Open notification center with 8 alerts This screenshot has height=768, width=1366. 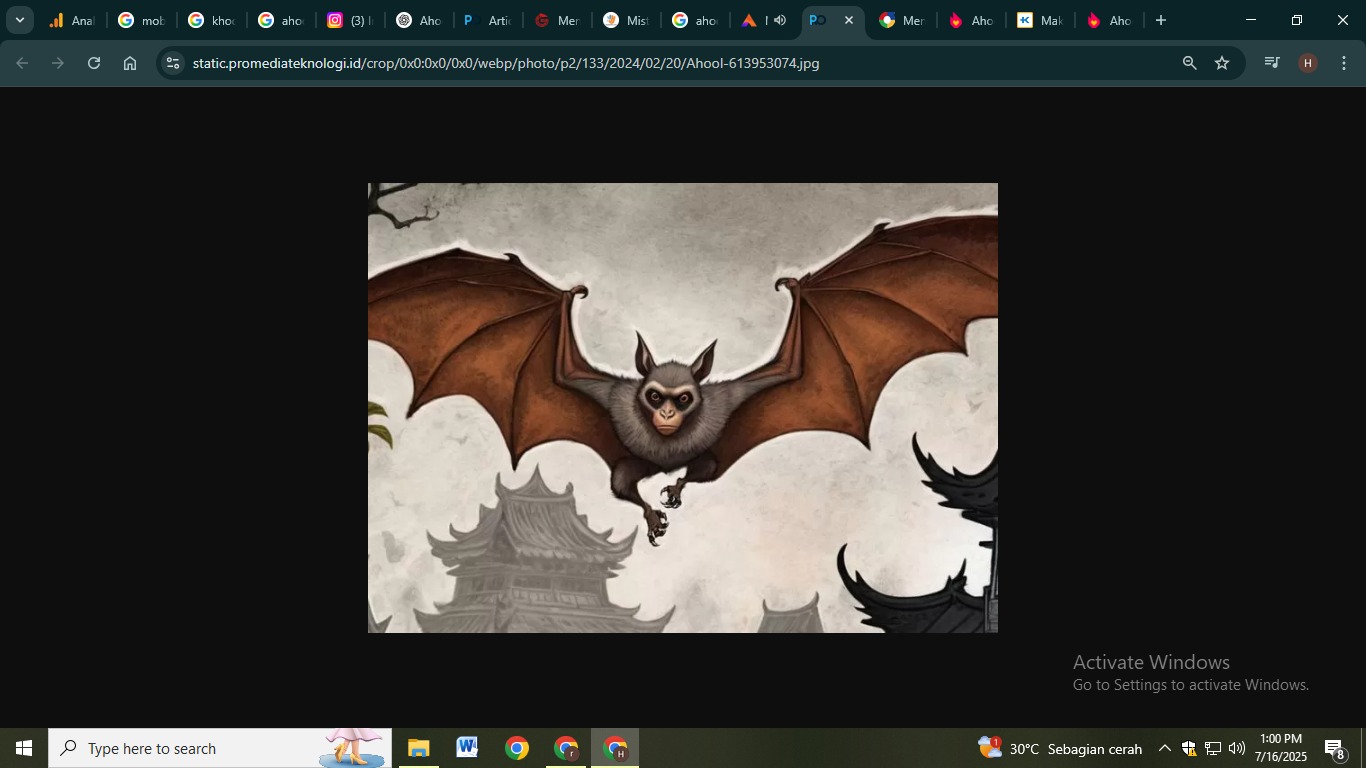point(1336,748)
